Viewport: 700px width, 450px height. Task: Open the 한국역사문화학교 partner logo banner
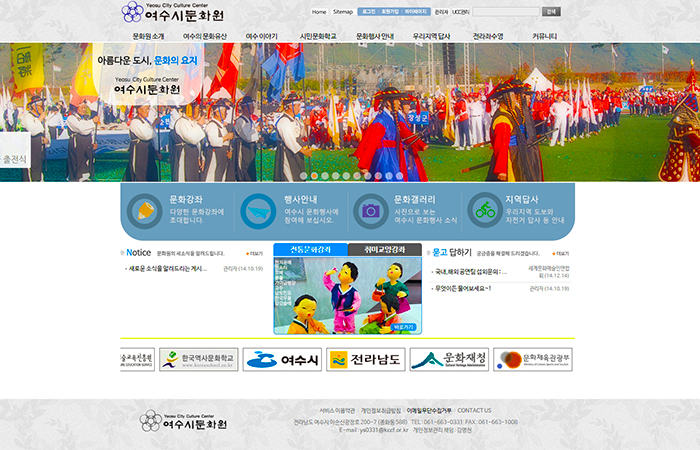[199, 359]
